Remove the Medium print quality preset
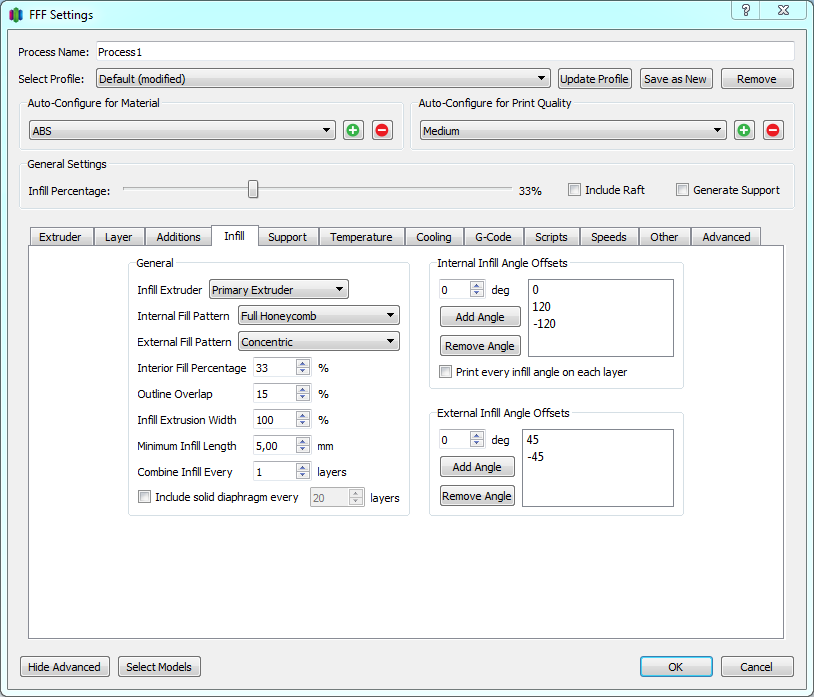Screen dimensions: 814x697 pos(772,130)
